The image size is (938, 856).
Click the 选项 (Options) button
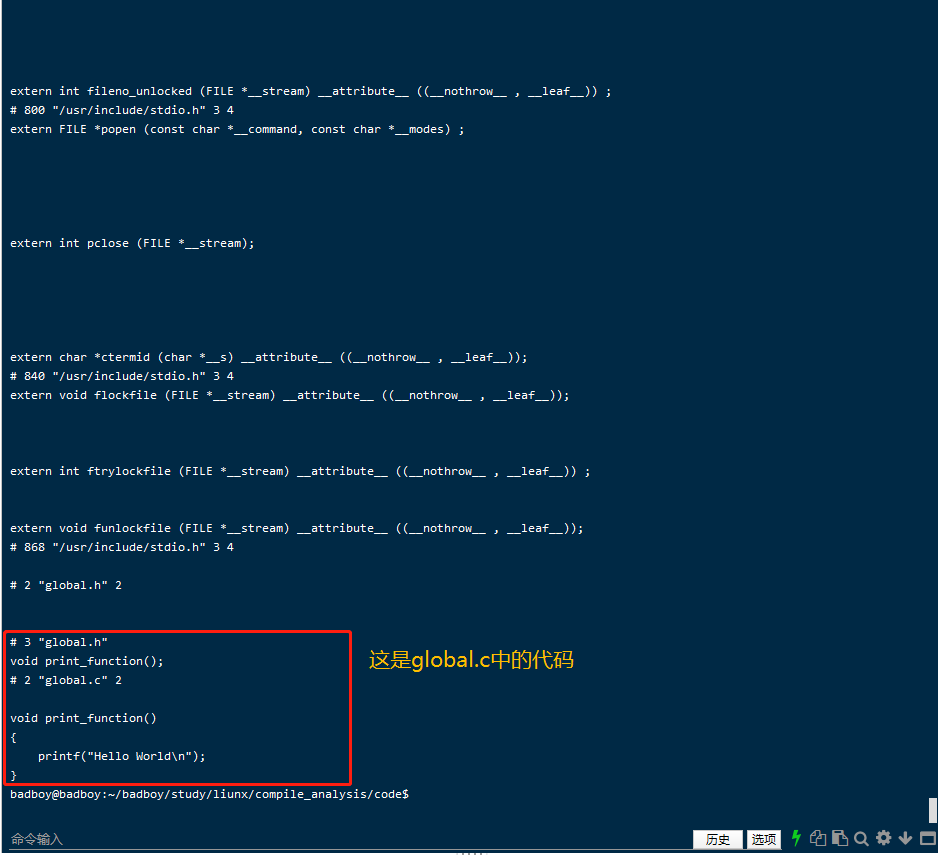[763, 839]
